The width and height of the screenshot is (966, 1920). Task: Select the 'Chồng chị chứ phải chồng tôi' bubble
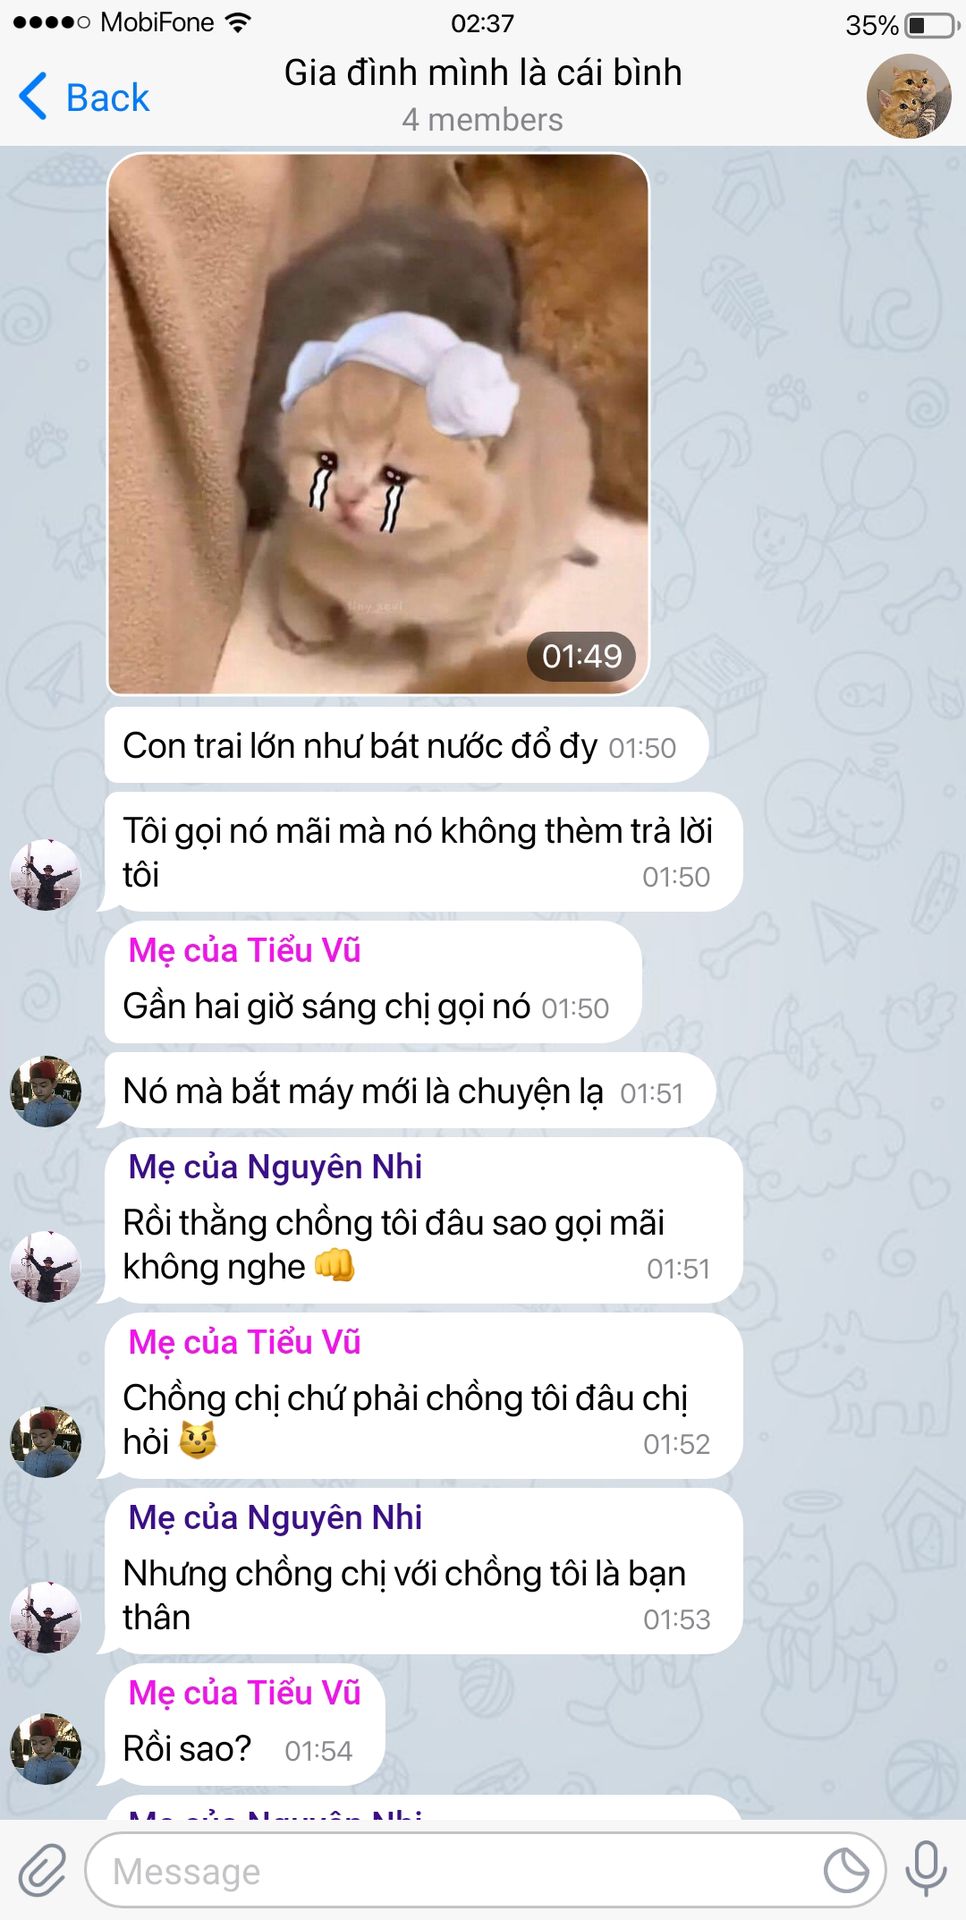click(x=423, y=1396)
